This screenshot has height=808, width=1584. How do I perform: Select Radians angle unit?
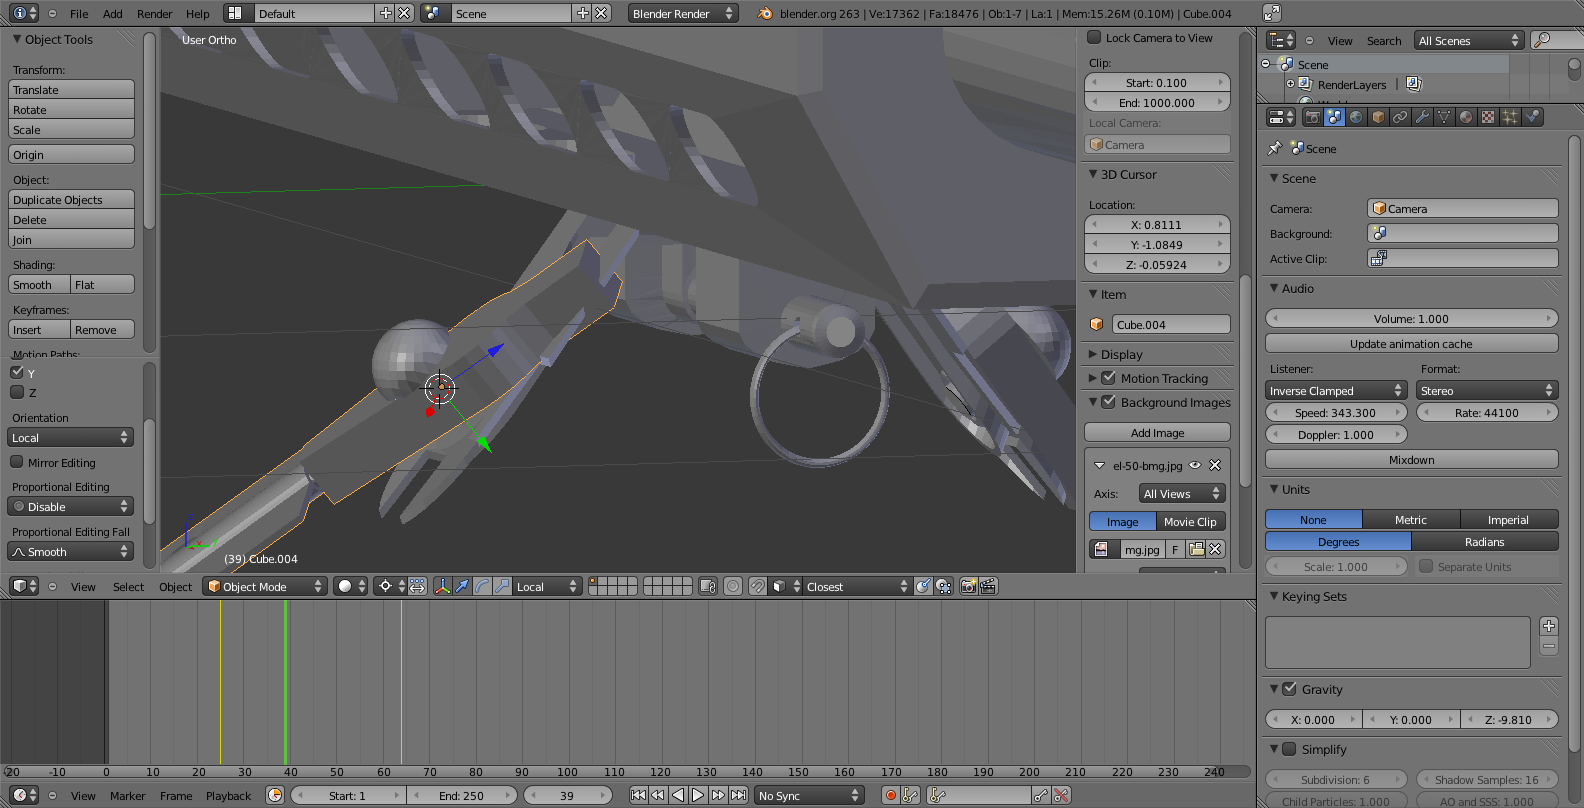pos(1485,542)
